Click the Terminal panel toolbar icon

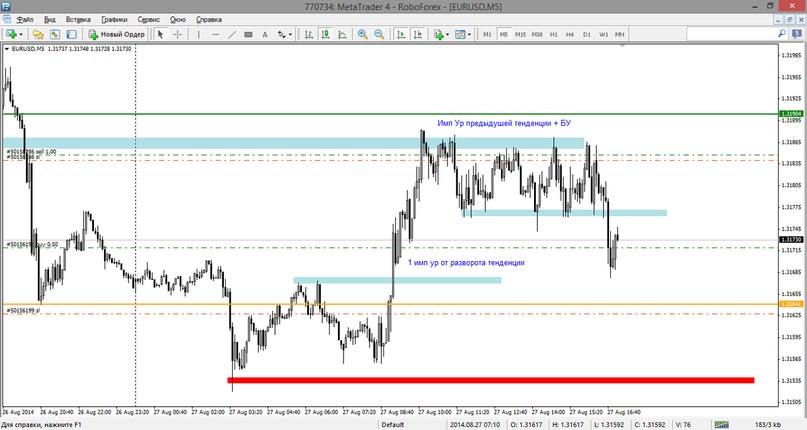coord(72,34)
